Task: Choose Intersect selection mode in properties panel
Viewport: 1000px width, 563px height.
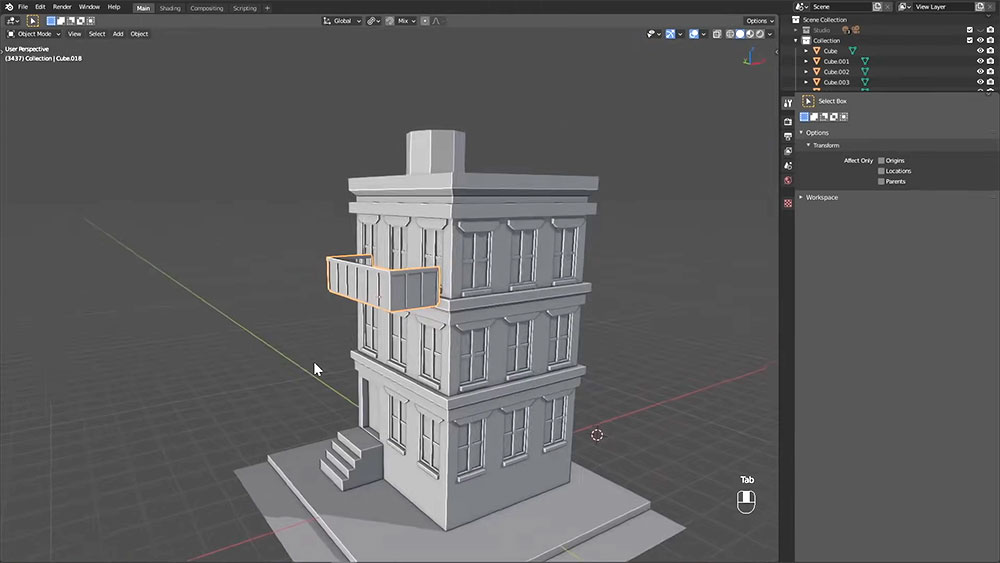Action: [844, 117]
